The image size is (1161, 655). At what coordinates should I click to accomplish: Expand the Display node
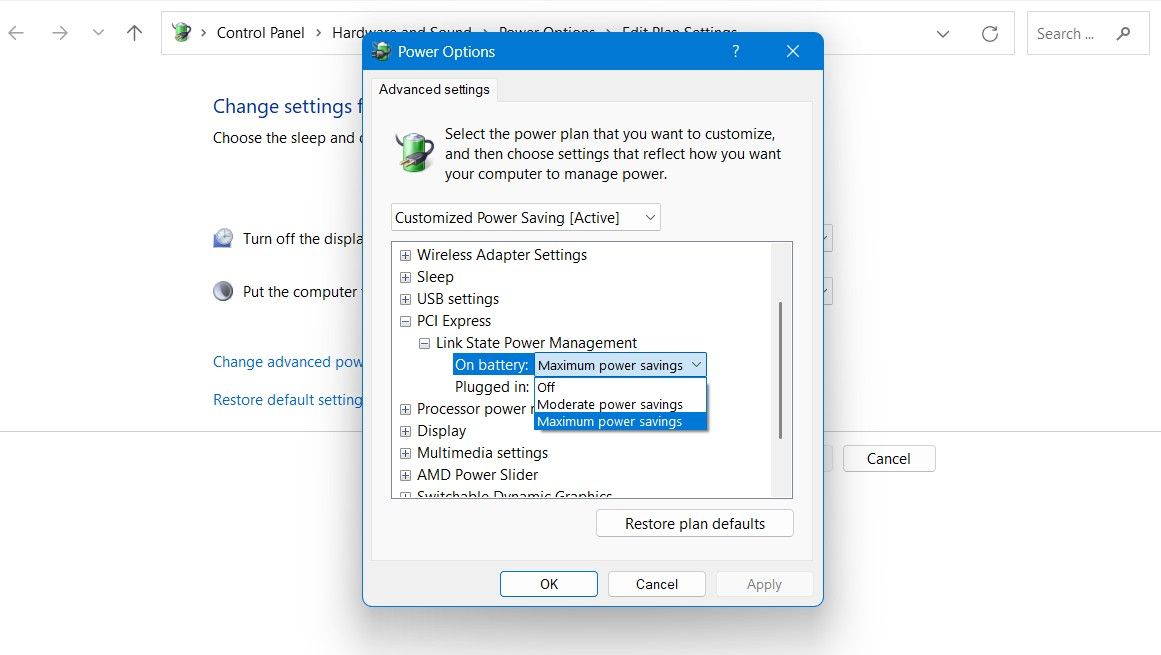[405, 431]
